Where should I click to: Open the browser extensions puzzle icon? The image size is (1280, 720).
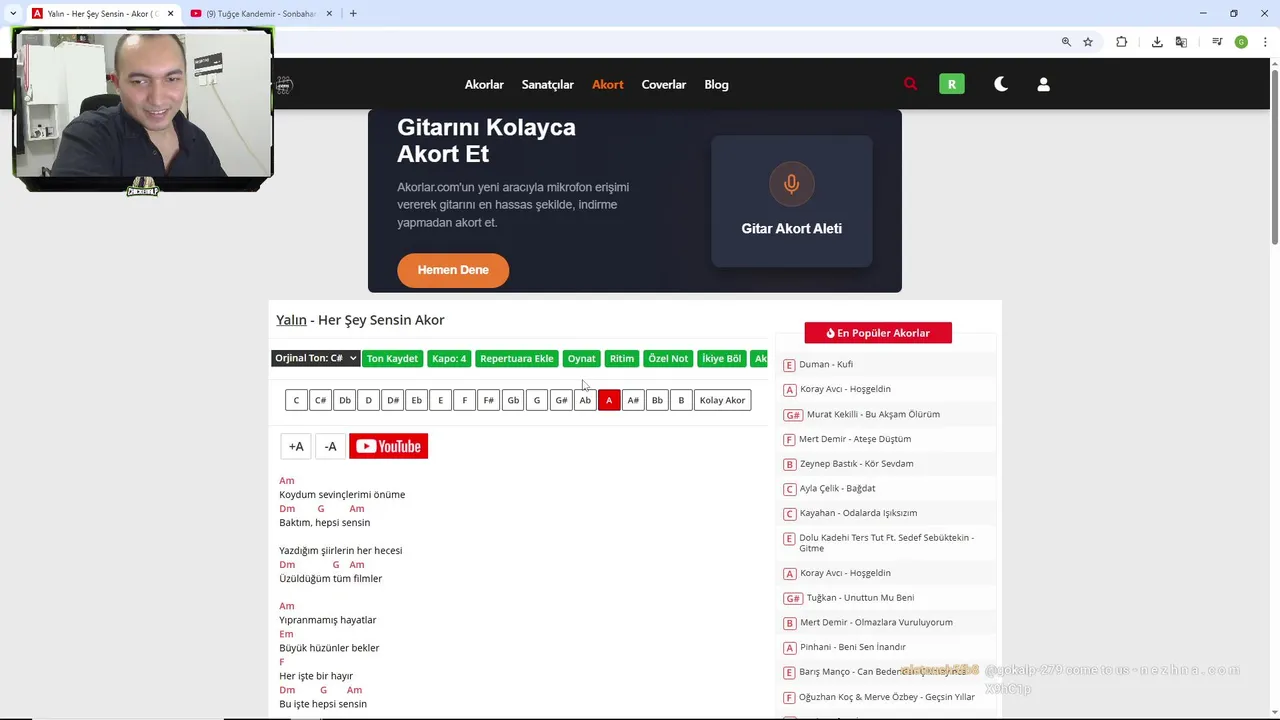tap(1121, 42)
